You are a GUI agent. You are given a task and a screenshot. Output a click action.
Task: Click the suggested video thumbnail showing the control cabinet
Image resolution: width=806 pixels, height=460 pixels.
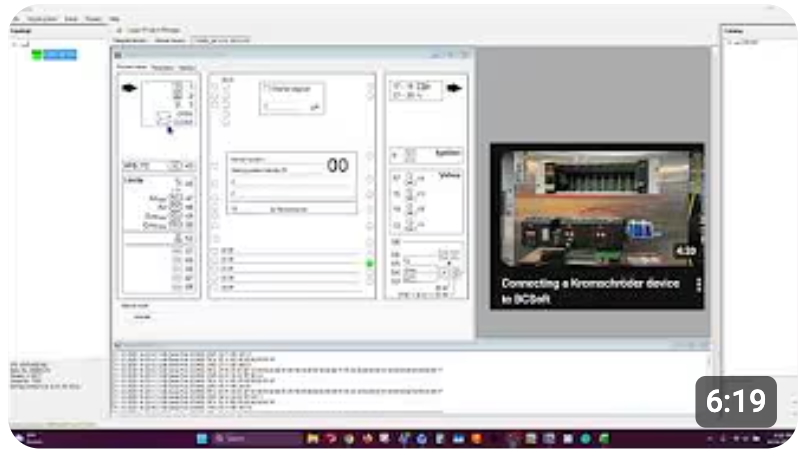click(596, 205)
